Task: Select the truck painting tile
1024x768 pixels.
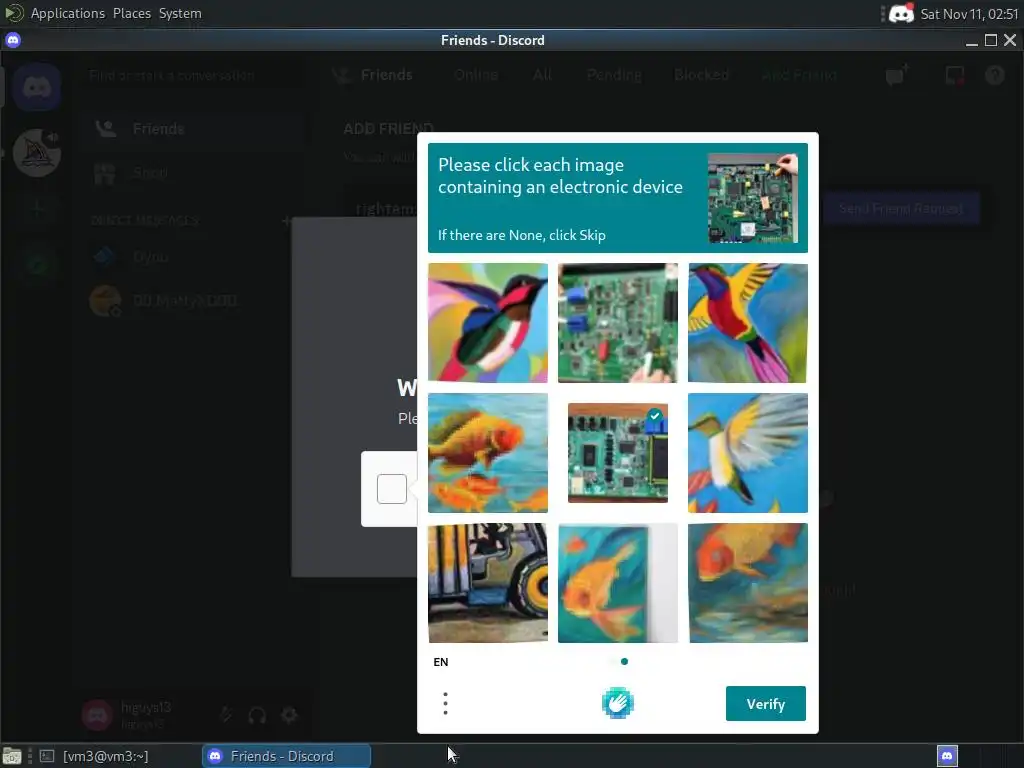Action: [488, 583]
